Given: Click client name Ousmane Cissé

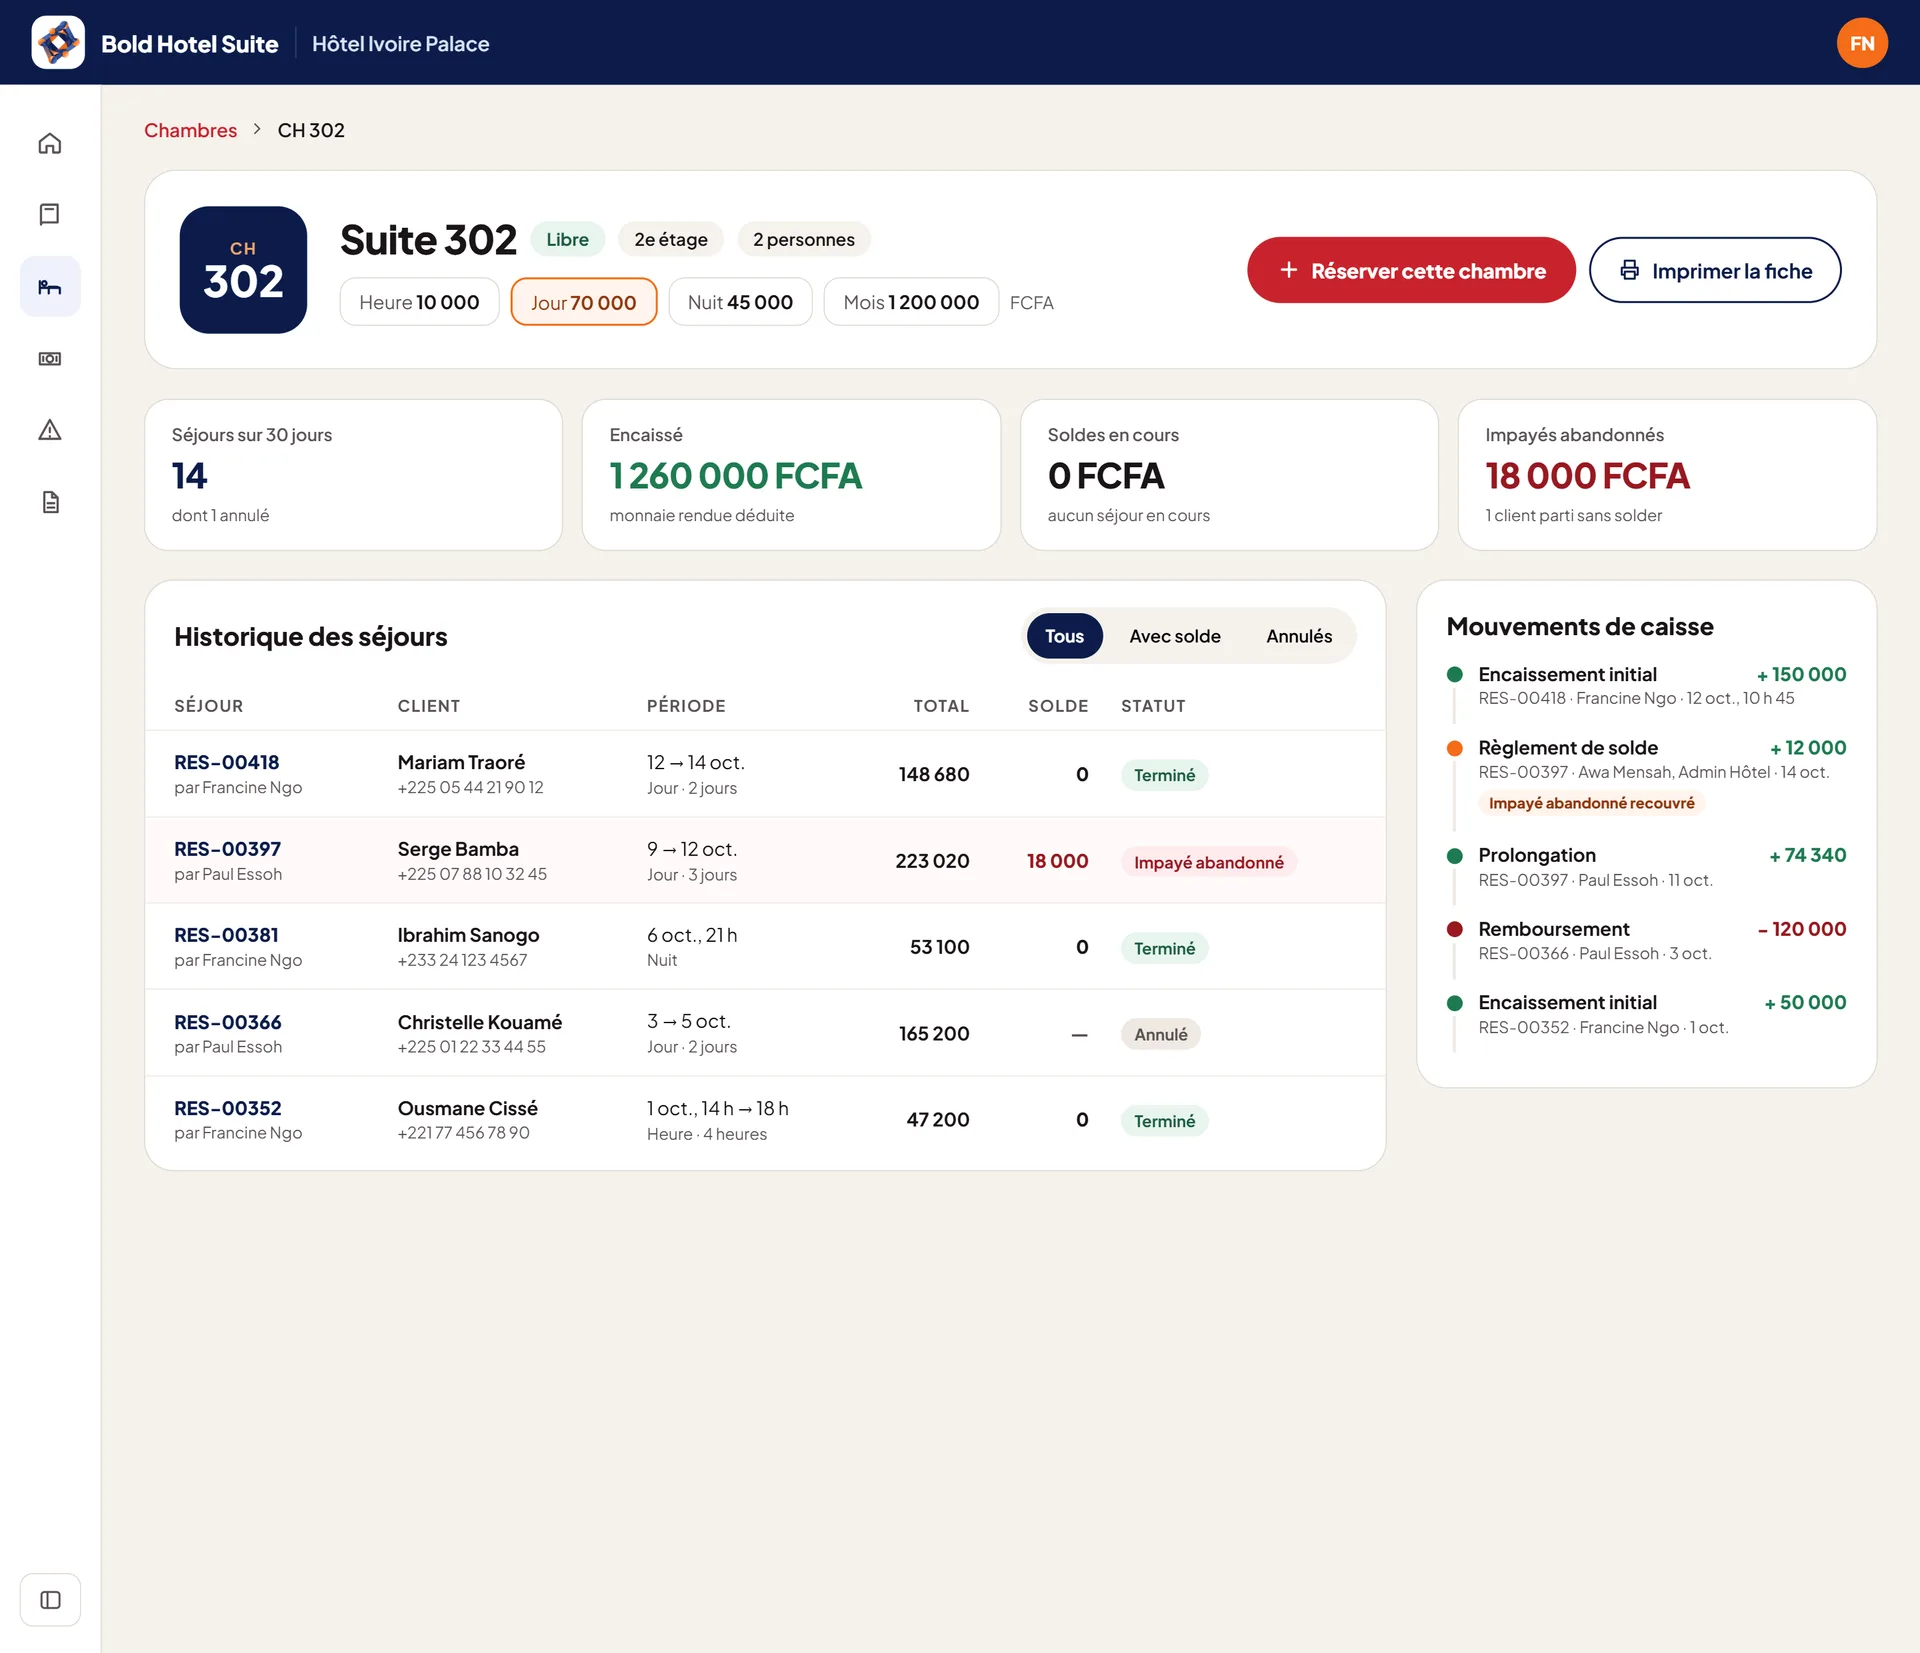Looking at the screenshot, I should point(468,1108).
